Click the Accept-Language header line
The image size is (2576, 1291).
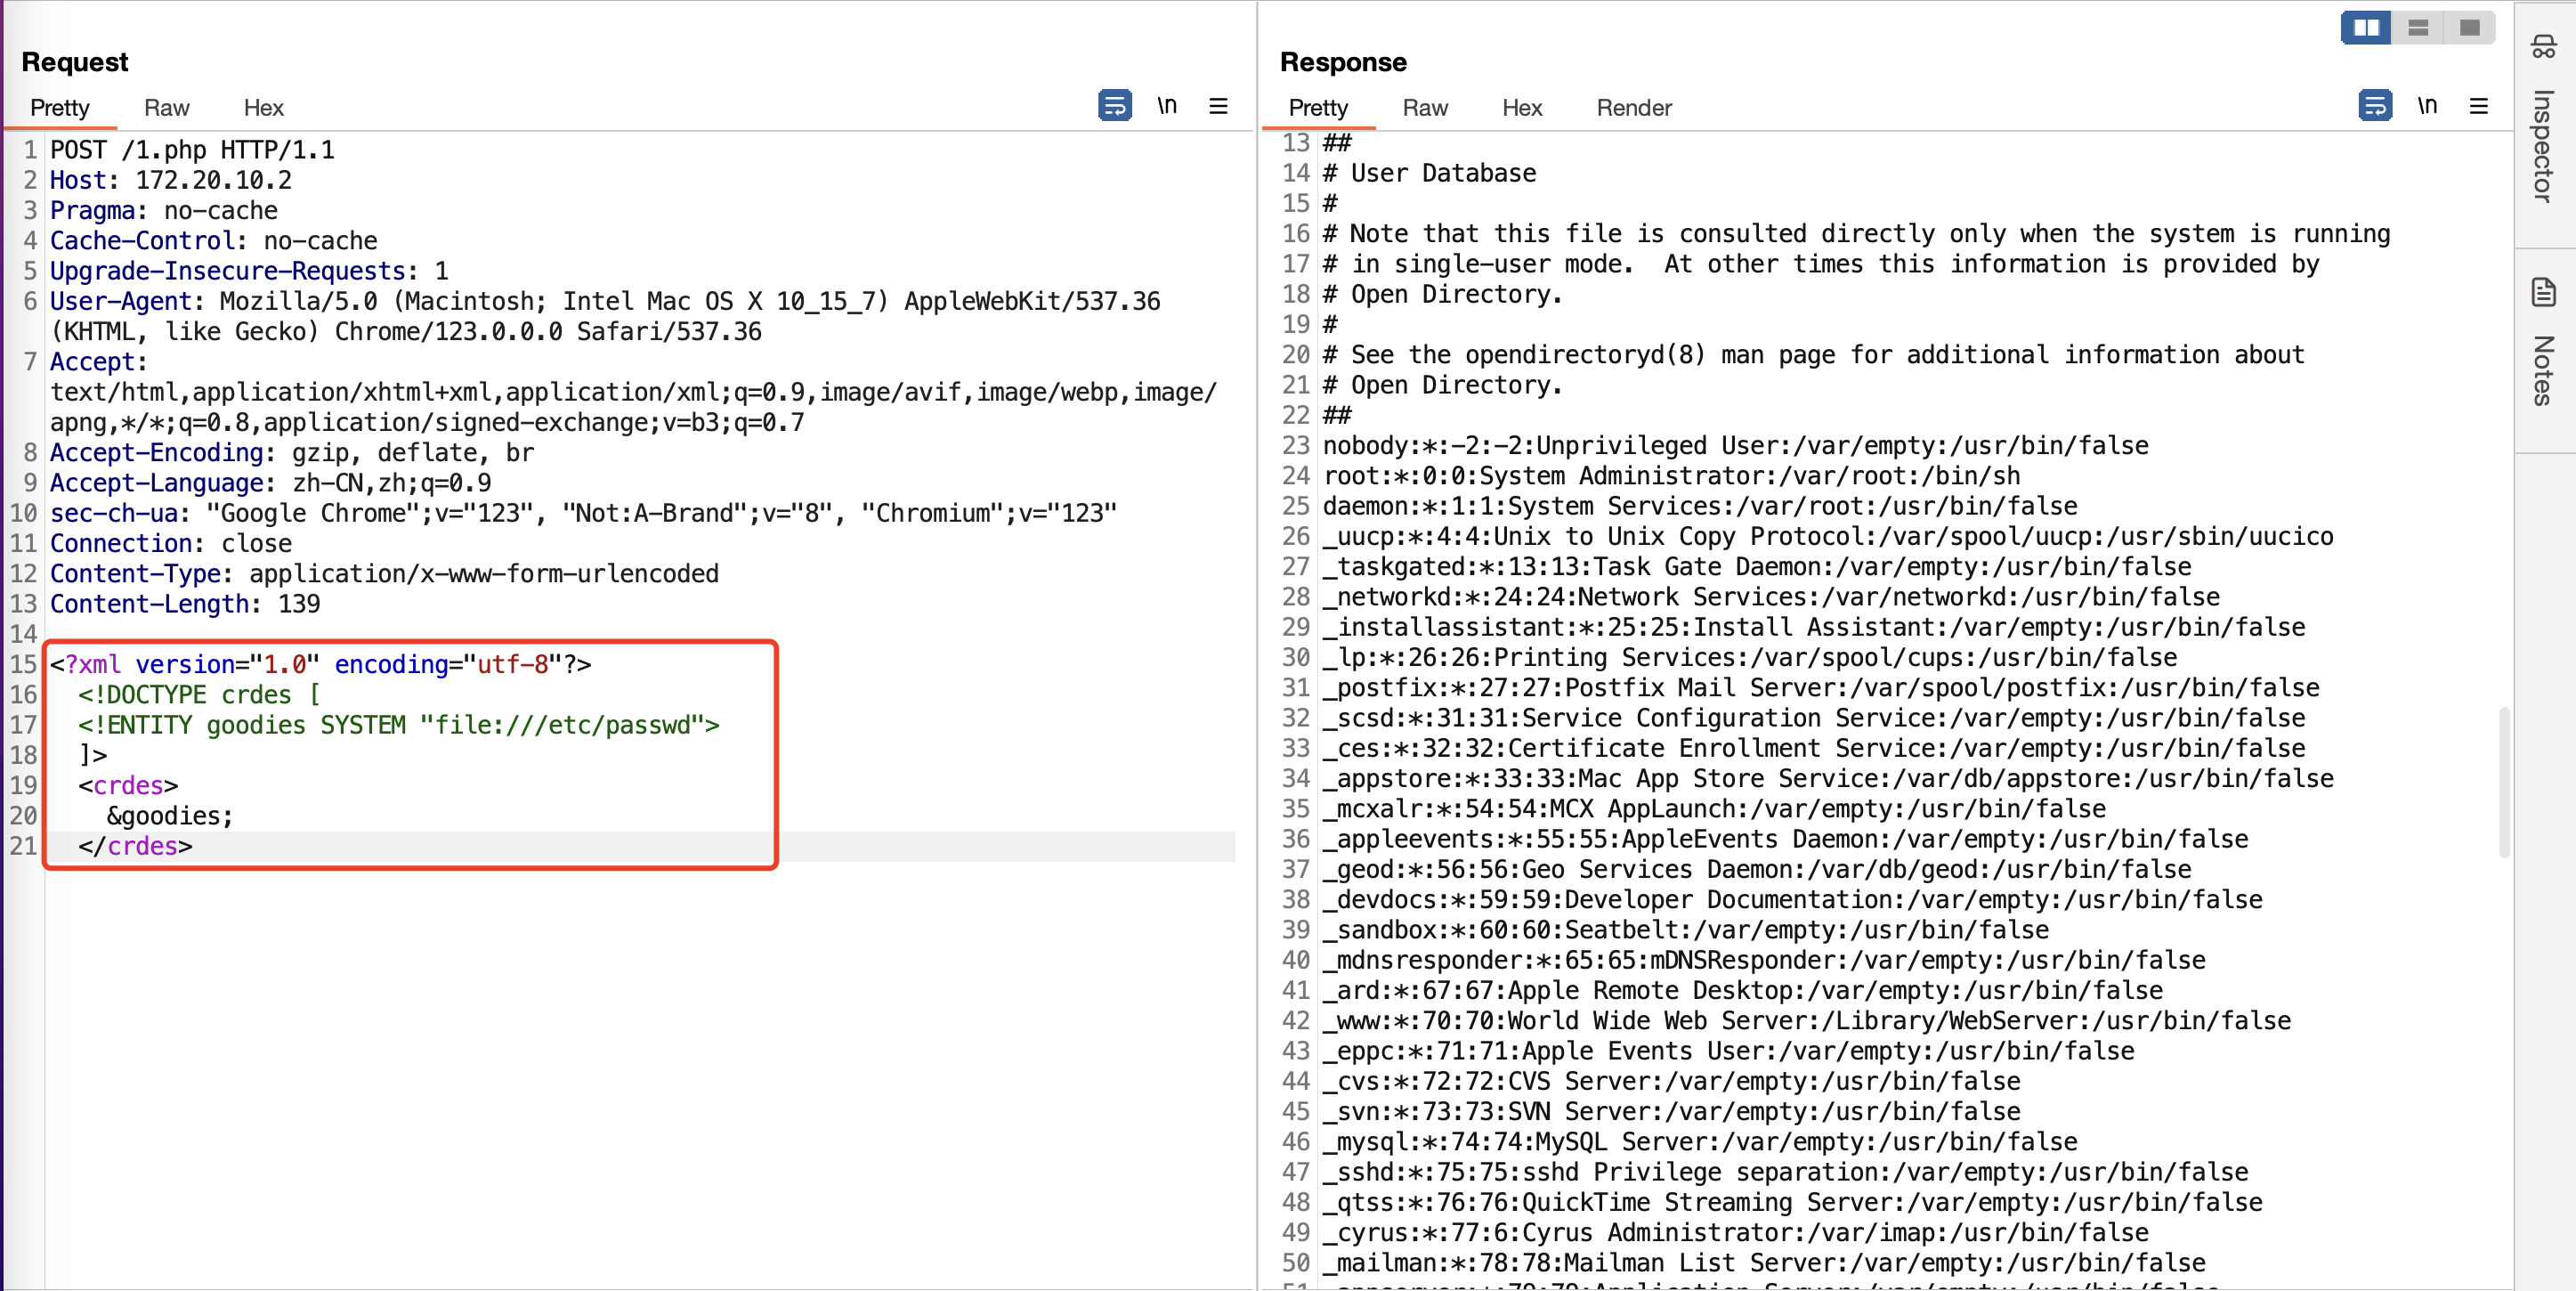(x=270, y=483)
